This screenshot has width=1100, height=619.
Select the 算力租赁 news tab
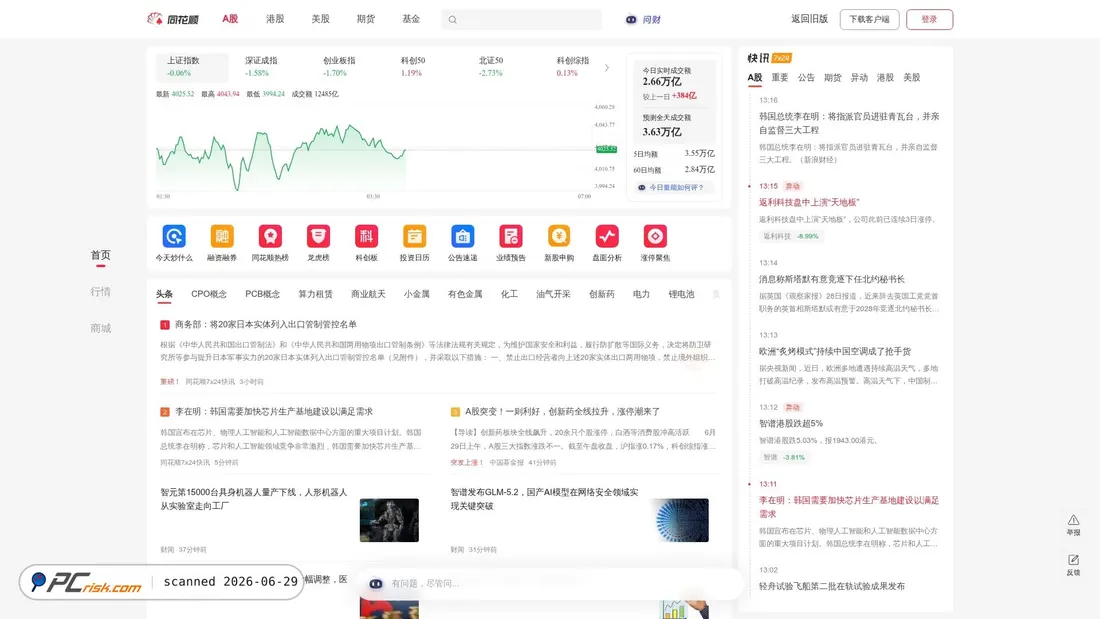click(316, 294)
